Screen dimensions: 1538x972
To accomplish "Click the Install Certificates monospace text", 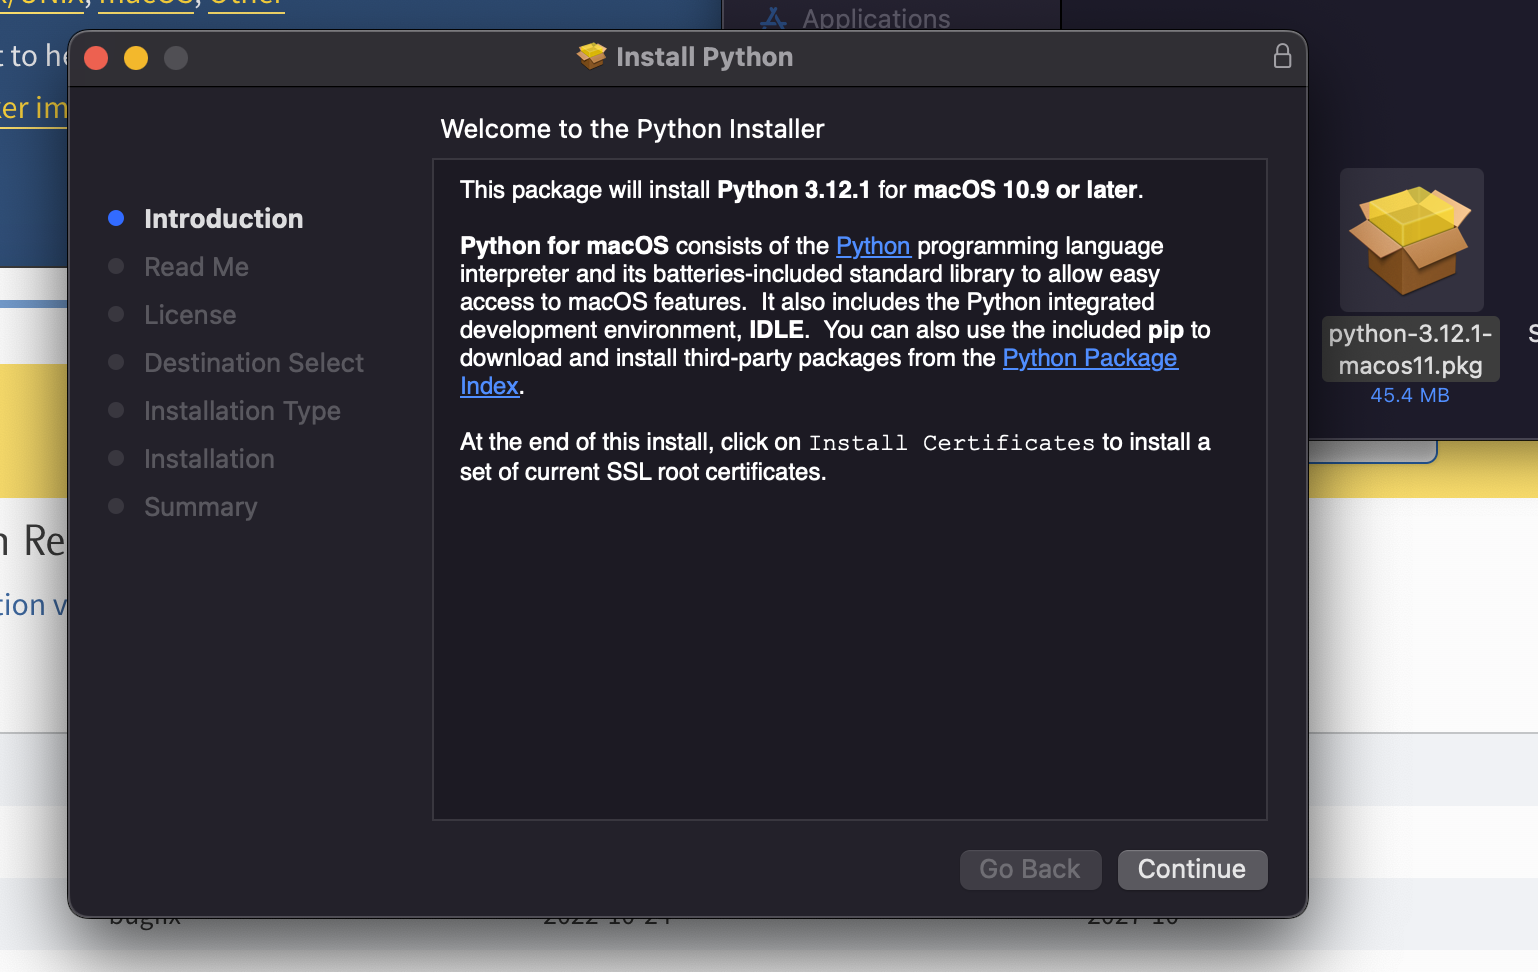I will coord(951,443).
